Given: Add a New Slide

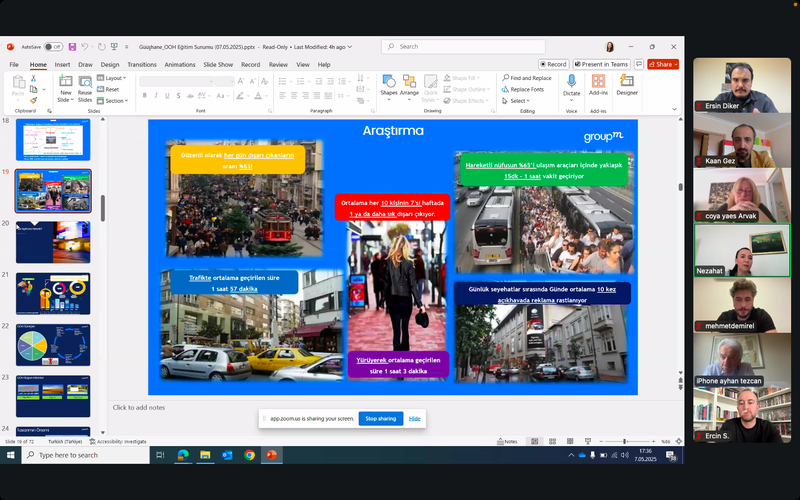Looking at the screenshot, I should 65,88.
